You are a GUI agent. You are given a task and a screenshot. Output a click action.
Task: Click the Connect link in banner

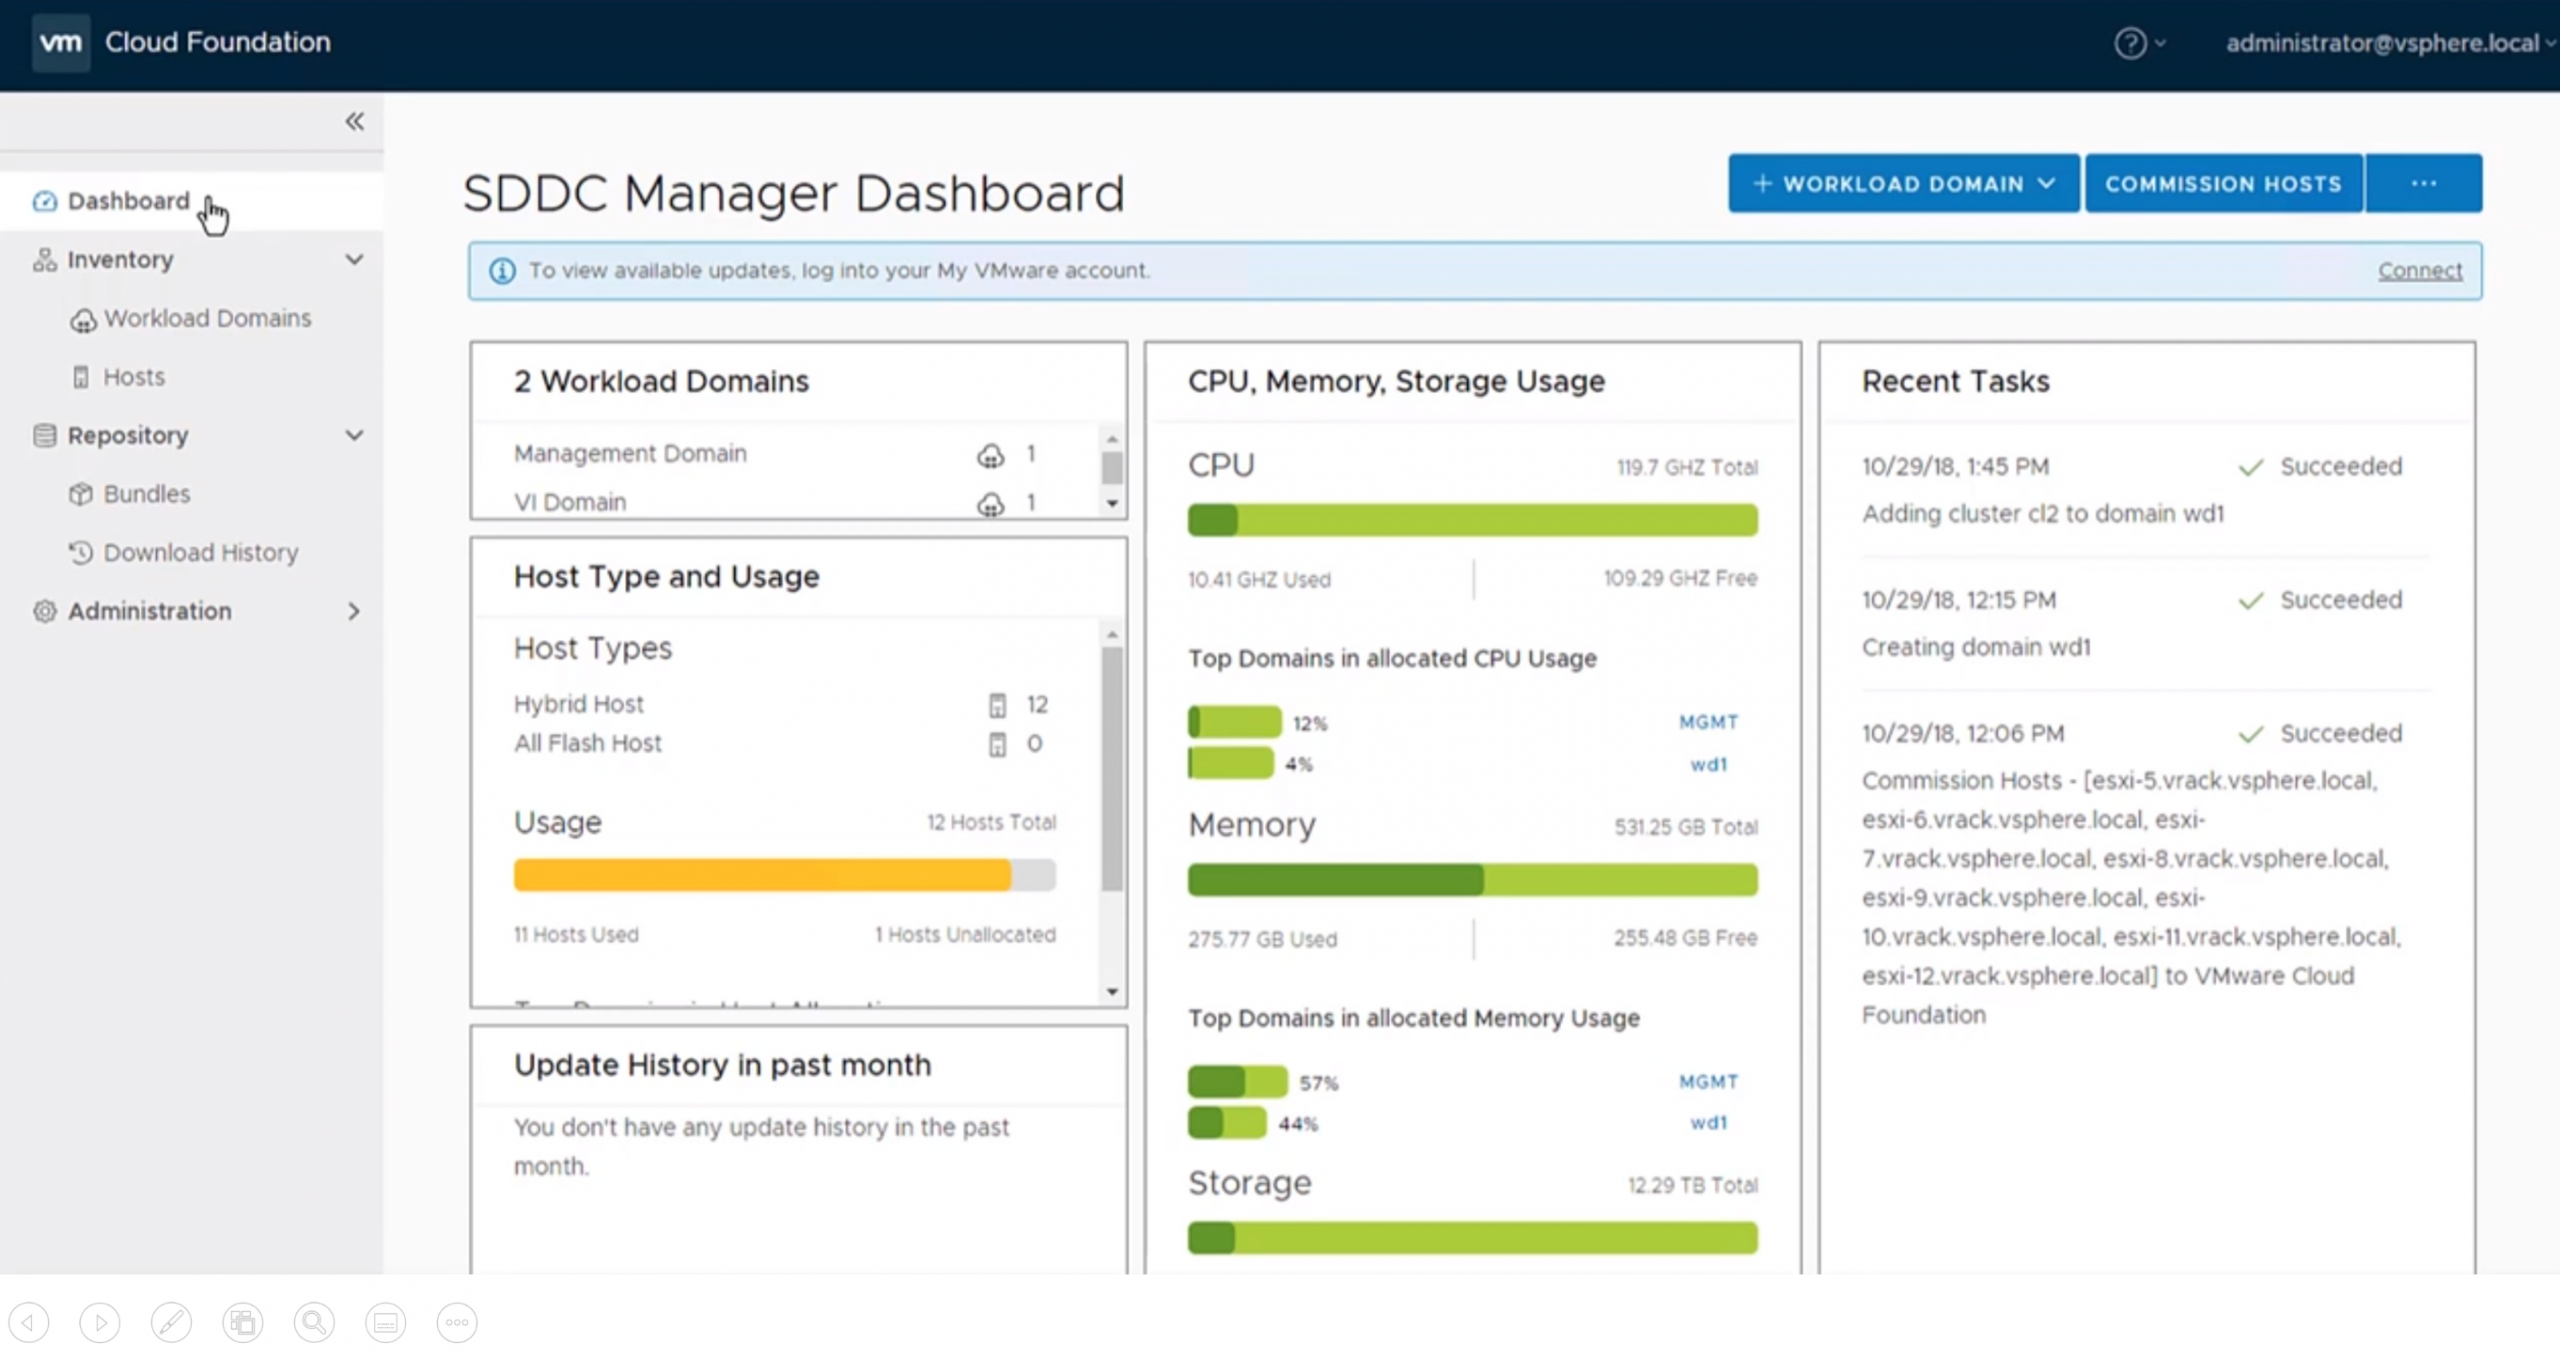pos(2420,271)
